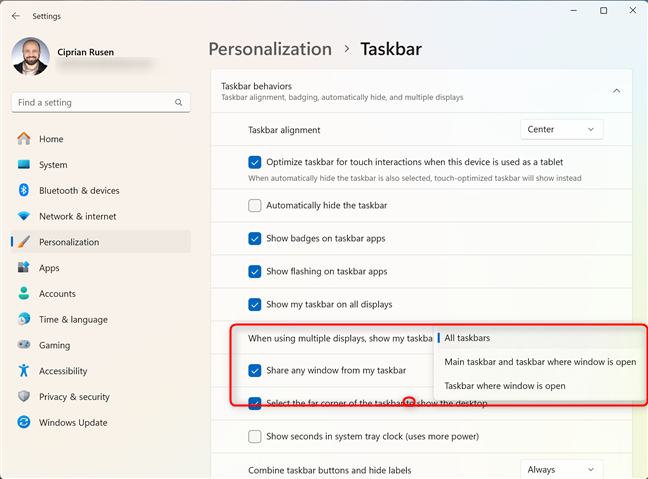Uncheck Show badges on taskbar apps

[255, 238]
